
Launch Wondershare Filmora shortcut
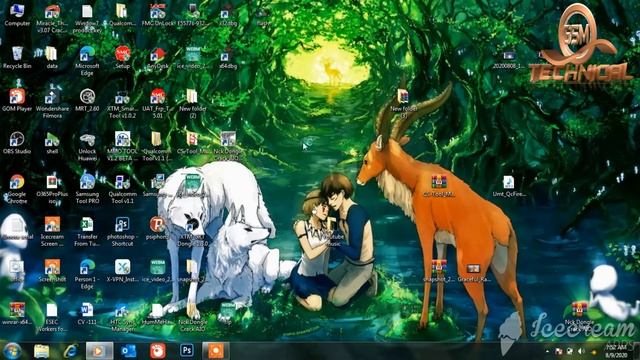coord(52,104)
